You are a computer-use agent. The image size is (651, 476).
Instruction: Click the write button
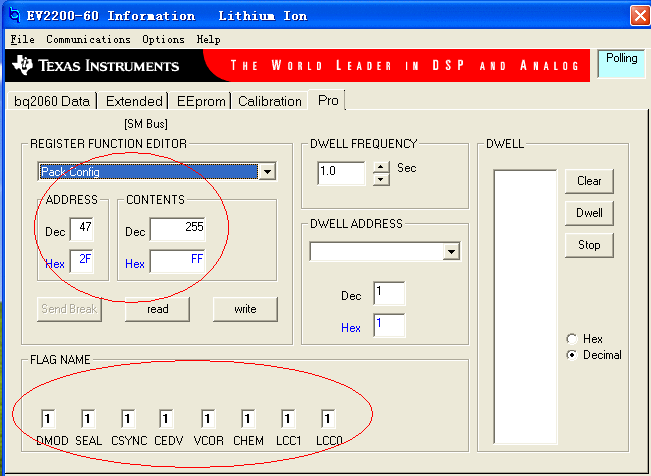click(x=245, y=309)
